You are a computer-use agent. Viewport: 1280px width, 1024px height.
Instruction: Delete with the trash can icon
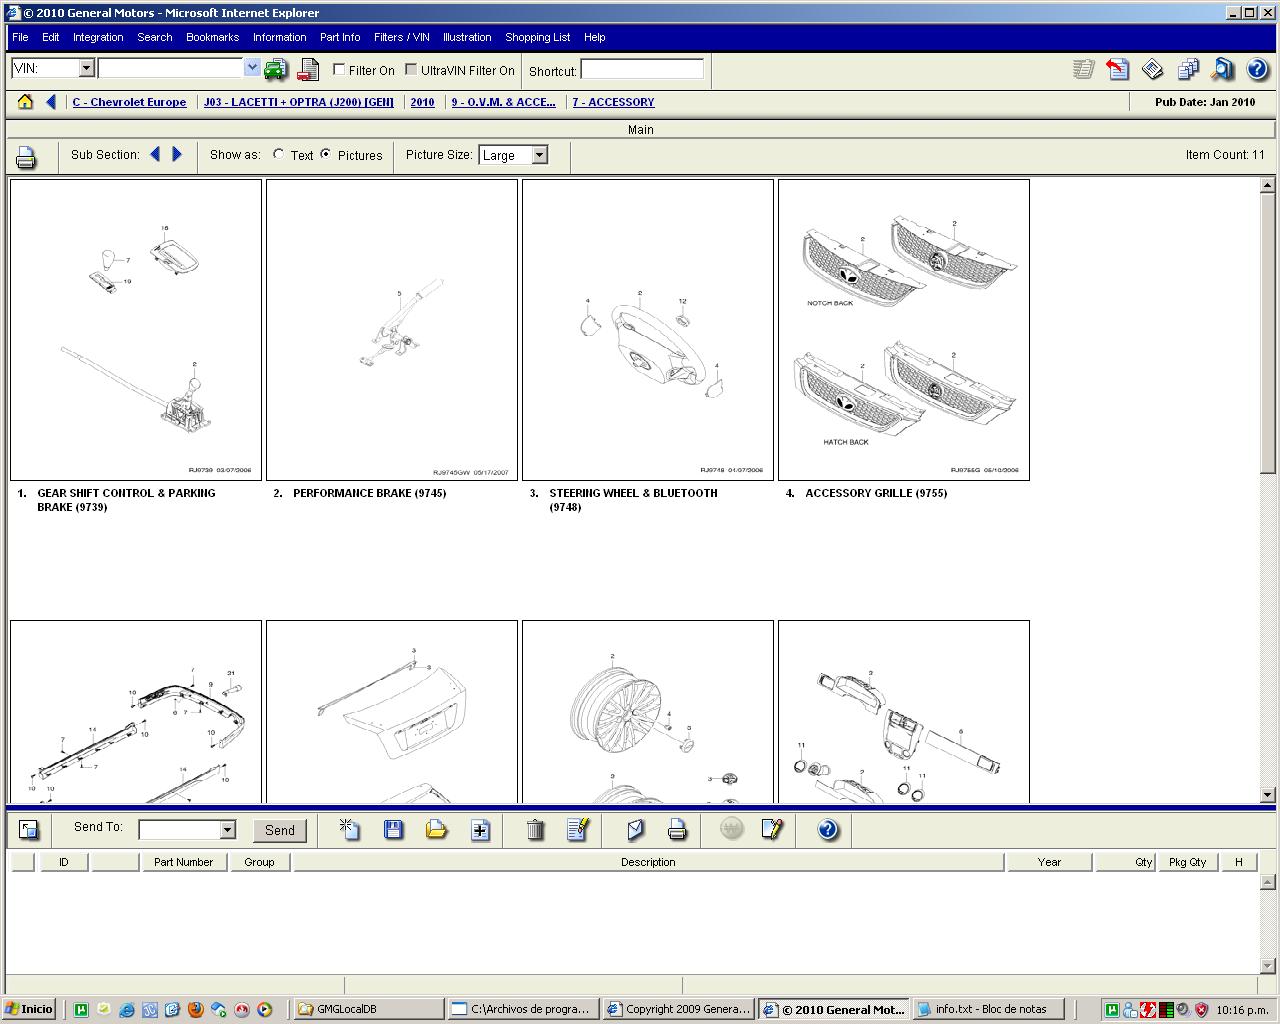(x=535, y=829)
